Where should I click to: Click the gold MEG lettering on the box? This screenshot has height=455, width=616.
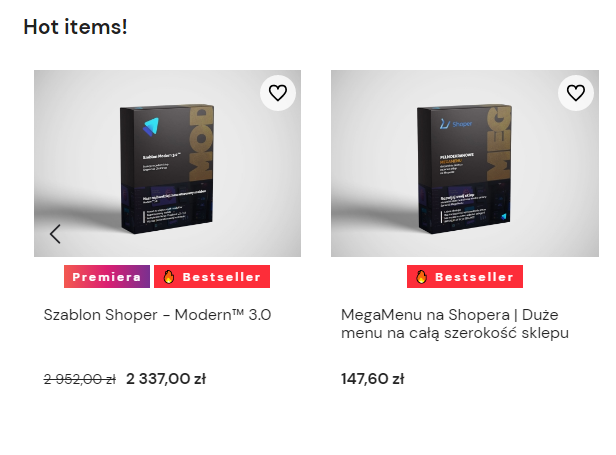pos(499,143)
